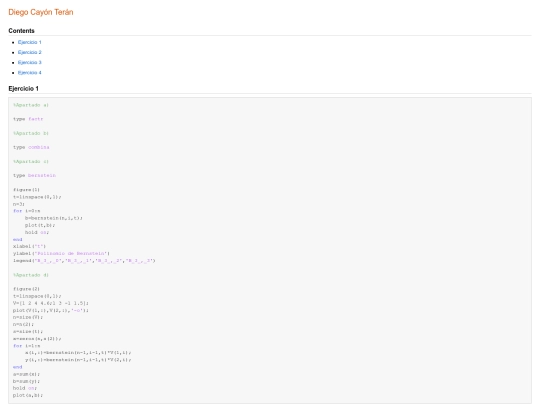Viewport: 540px width, 405px height.
Task: Click the 'plot(t,b);' code line
Action: point(40,225)
